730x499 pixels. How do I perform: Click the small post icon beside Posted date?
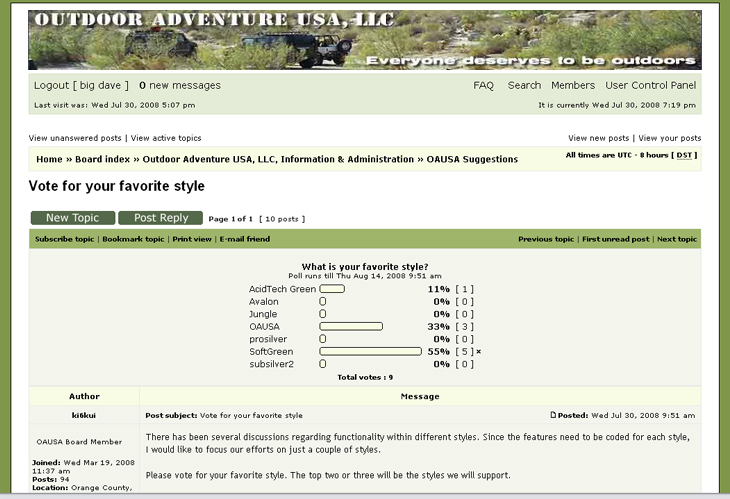(554, 415)
